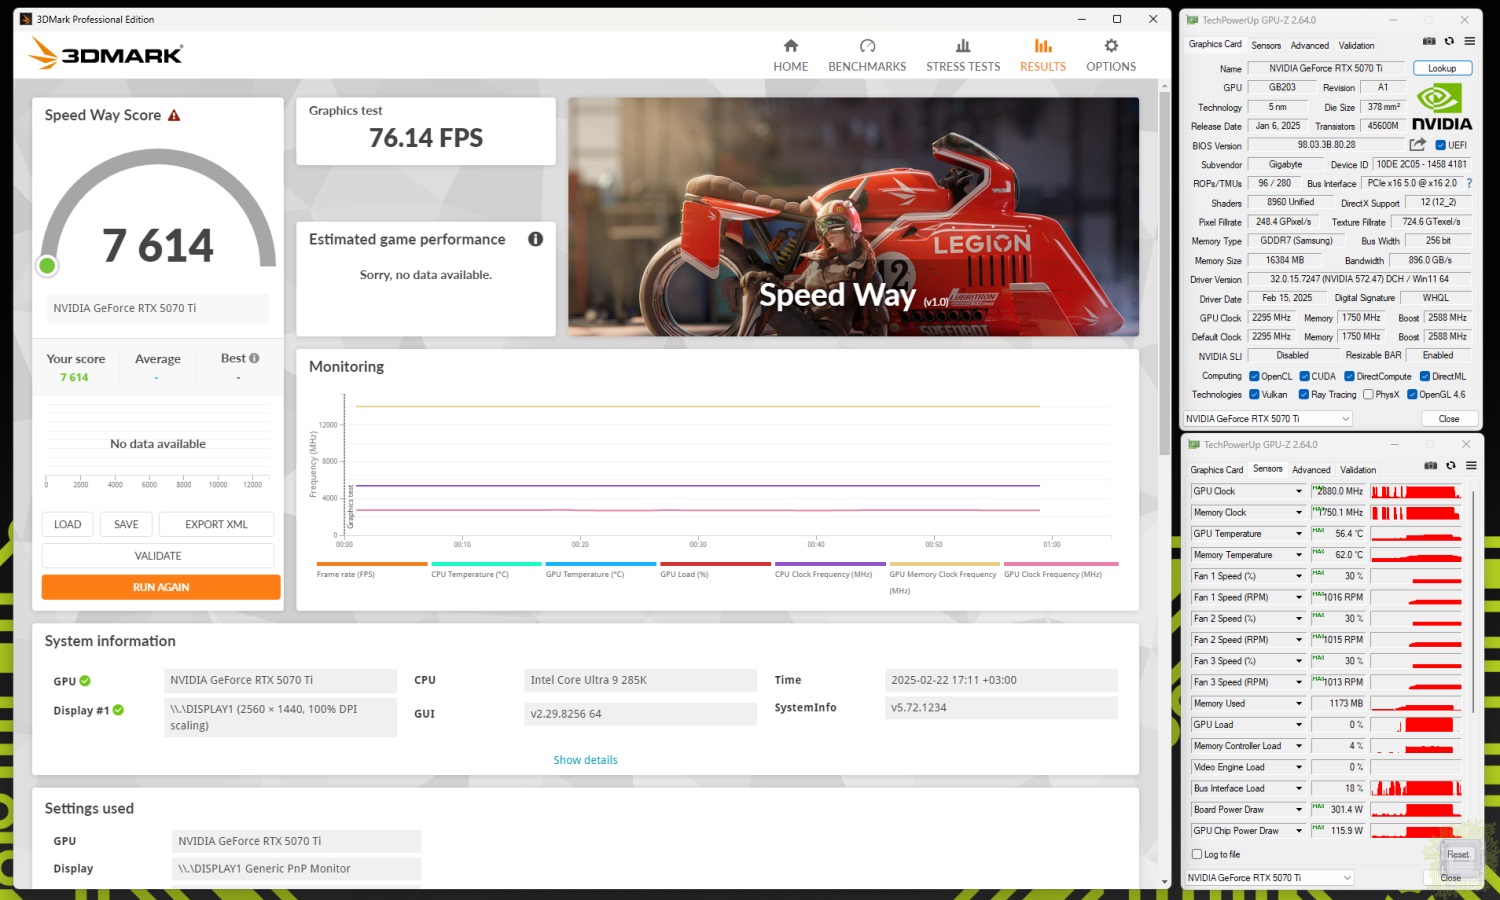Open the GPU Temperature sensor dropdown
The height and width of the screenshot is (900, 1500).
tap(1299, 534)
